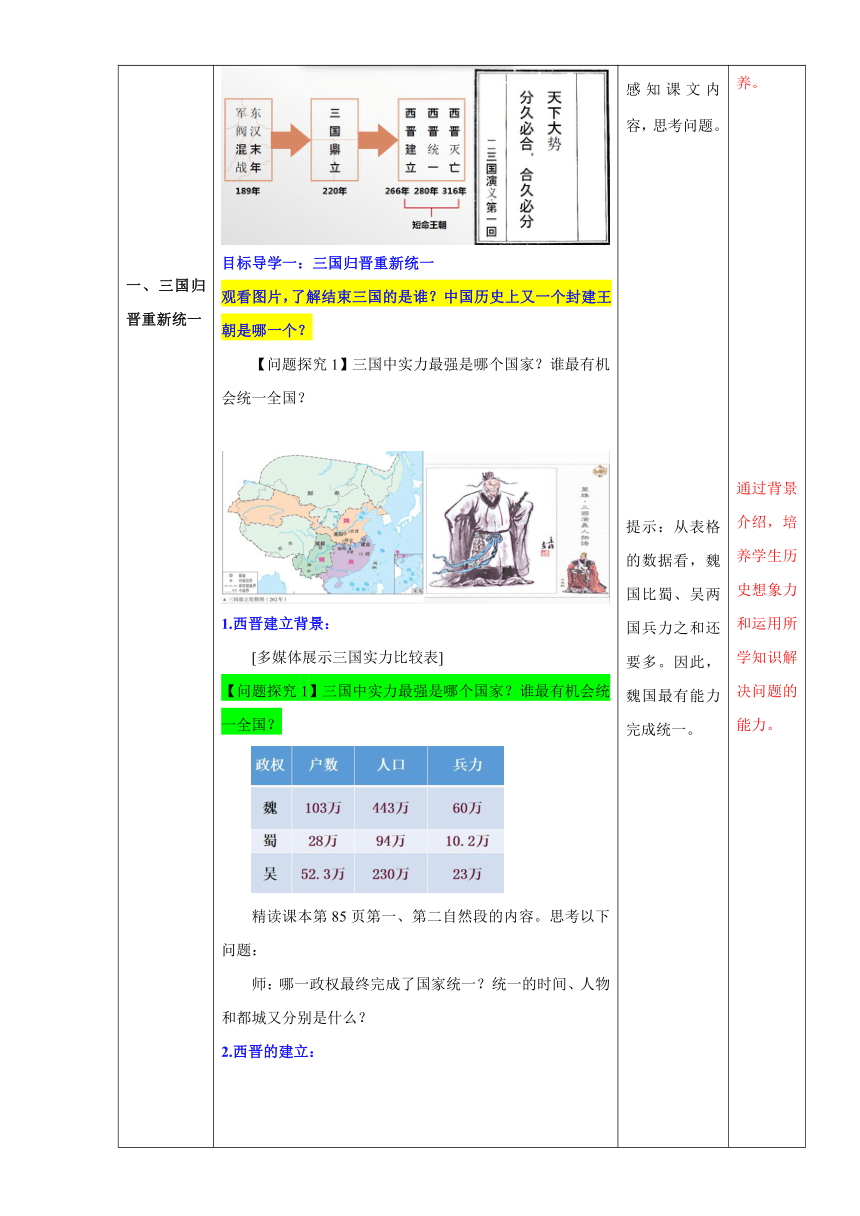
Task: Click the heading 目标导学一：三国归晋重新统一
Action: pyautogui.click(x=327, y=264)
